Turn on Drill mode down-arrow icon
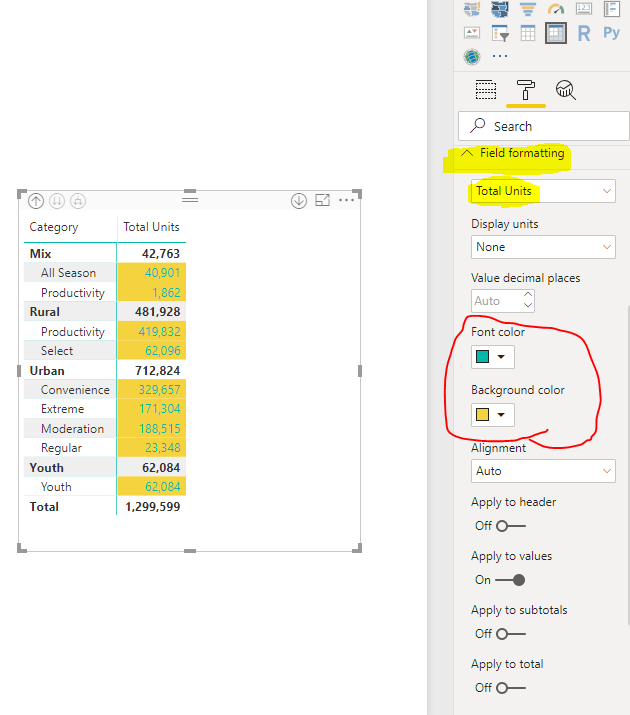The width and height of the screenshot is (630, 715). click(x=299, y=201)
